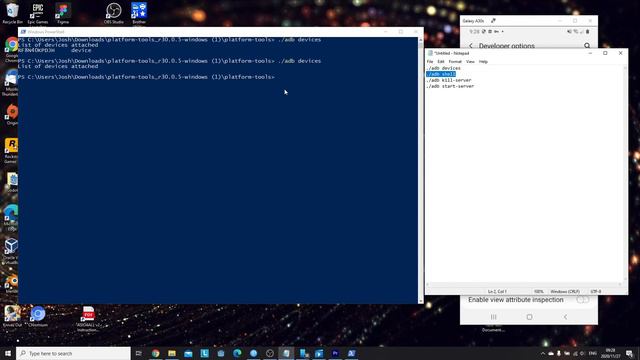Open the notification center icon

tap(629, 353)
